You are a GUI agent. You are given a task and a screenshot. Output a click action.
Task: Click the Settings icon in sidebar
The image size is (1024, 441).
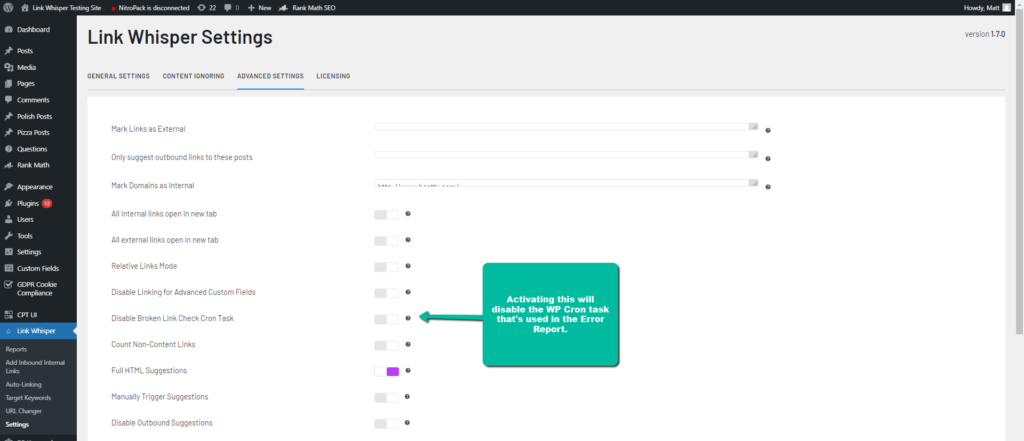point(8,252)
